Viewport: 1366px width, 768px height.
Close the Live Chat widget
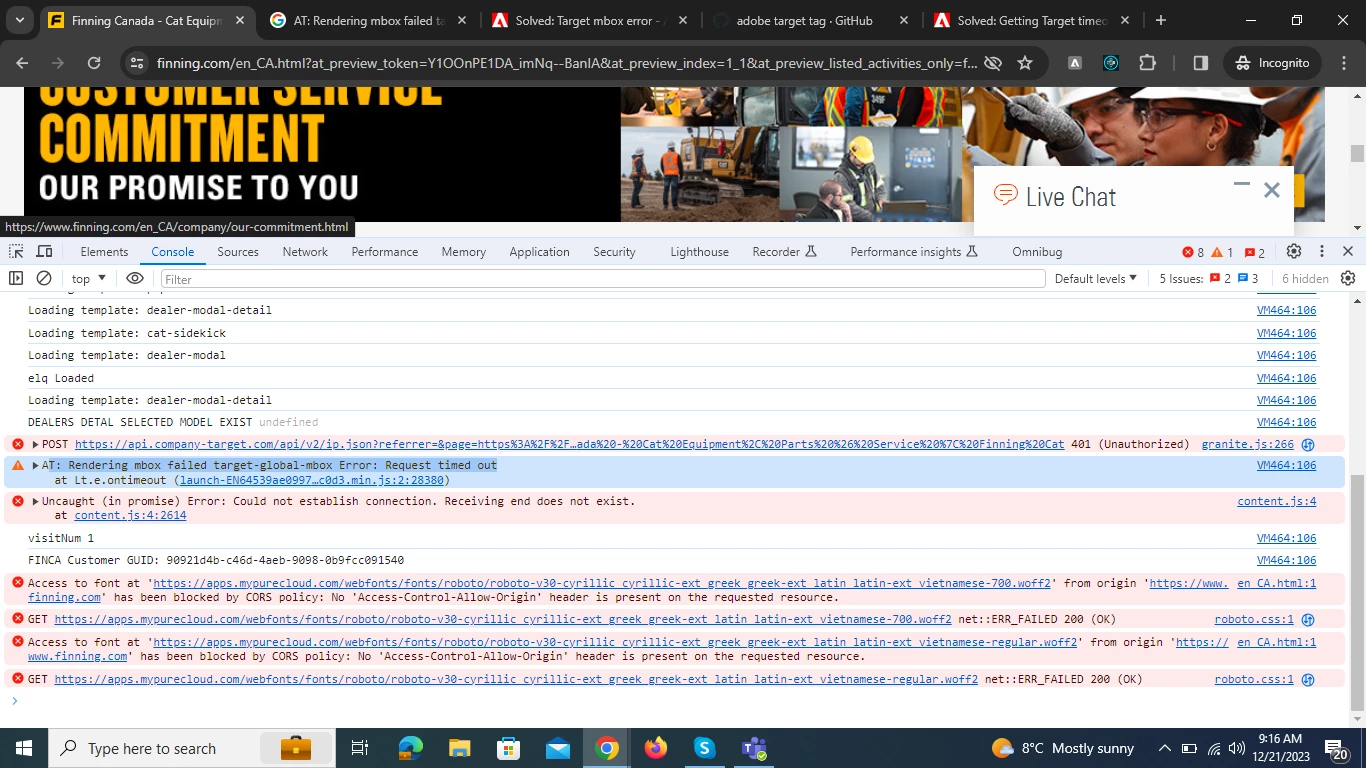[x=1272, y=190]
